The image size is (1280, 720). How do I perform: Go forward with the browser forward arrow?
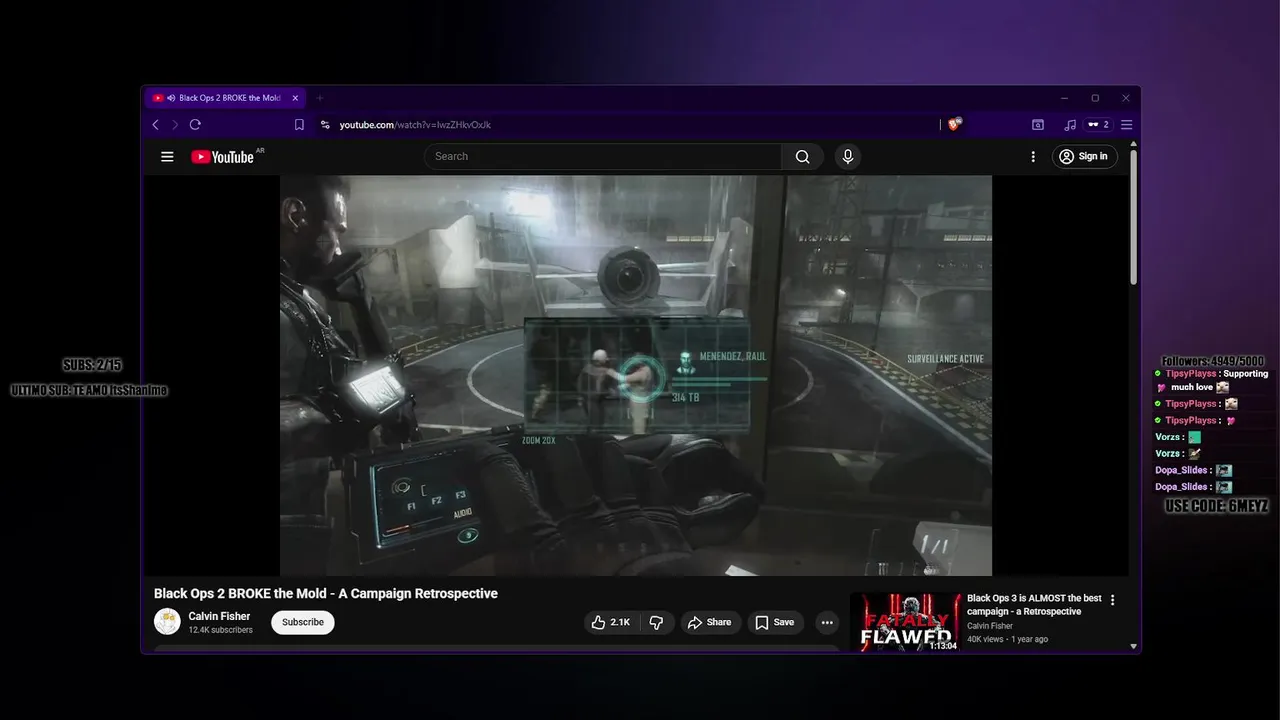(175, 125)
